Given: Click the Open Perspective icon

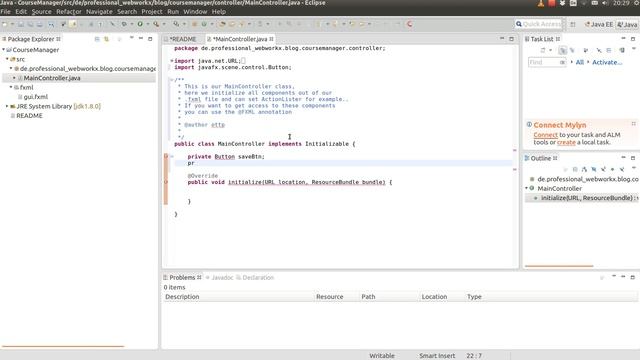Looking at the screenshot, I should tap(573, 24).
